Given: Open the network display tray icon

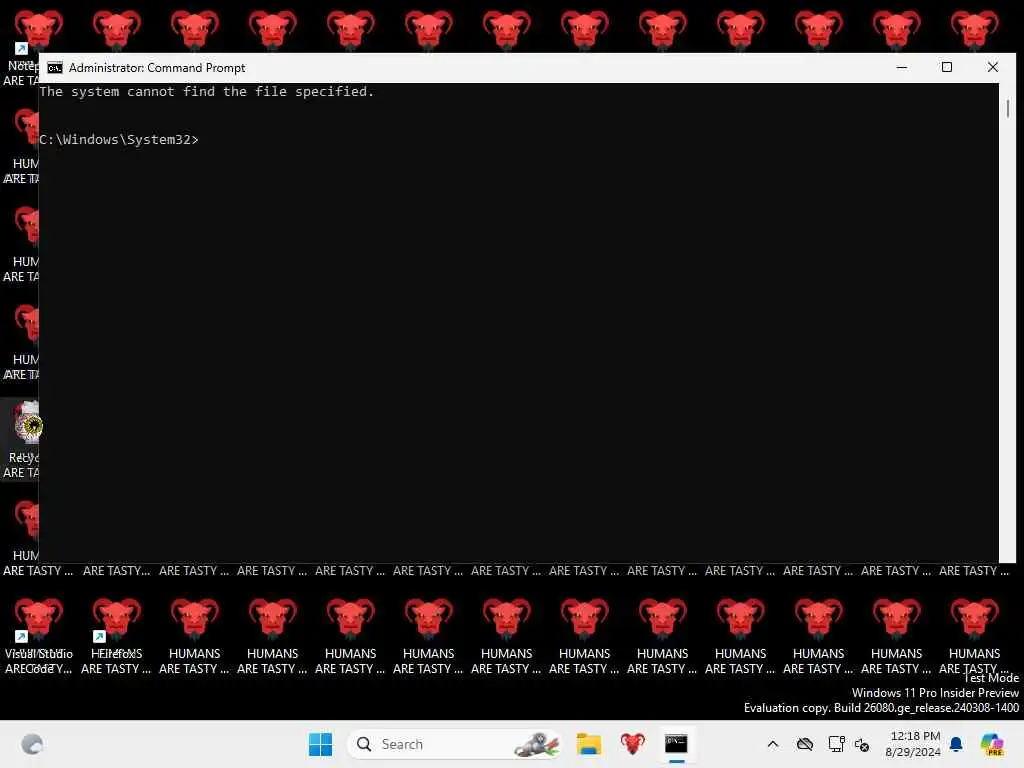Looking at the screenshot, I should pyautogui.click(x=836, y=744).
